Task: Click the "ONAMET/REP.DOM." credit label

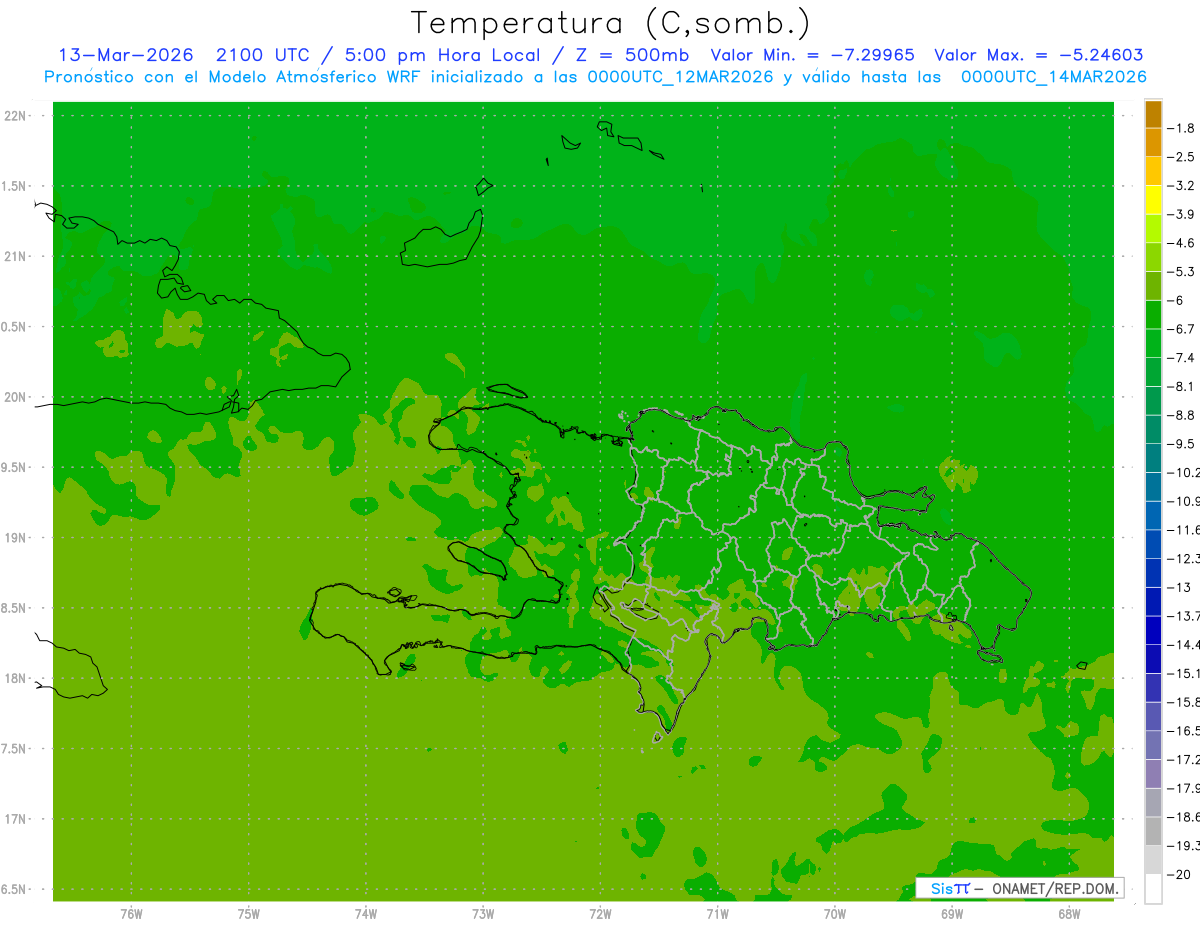Action: pos(1054,888)
